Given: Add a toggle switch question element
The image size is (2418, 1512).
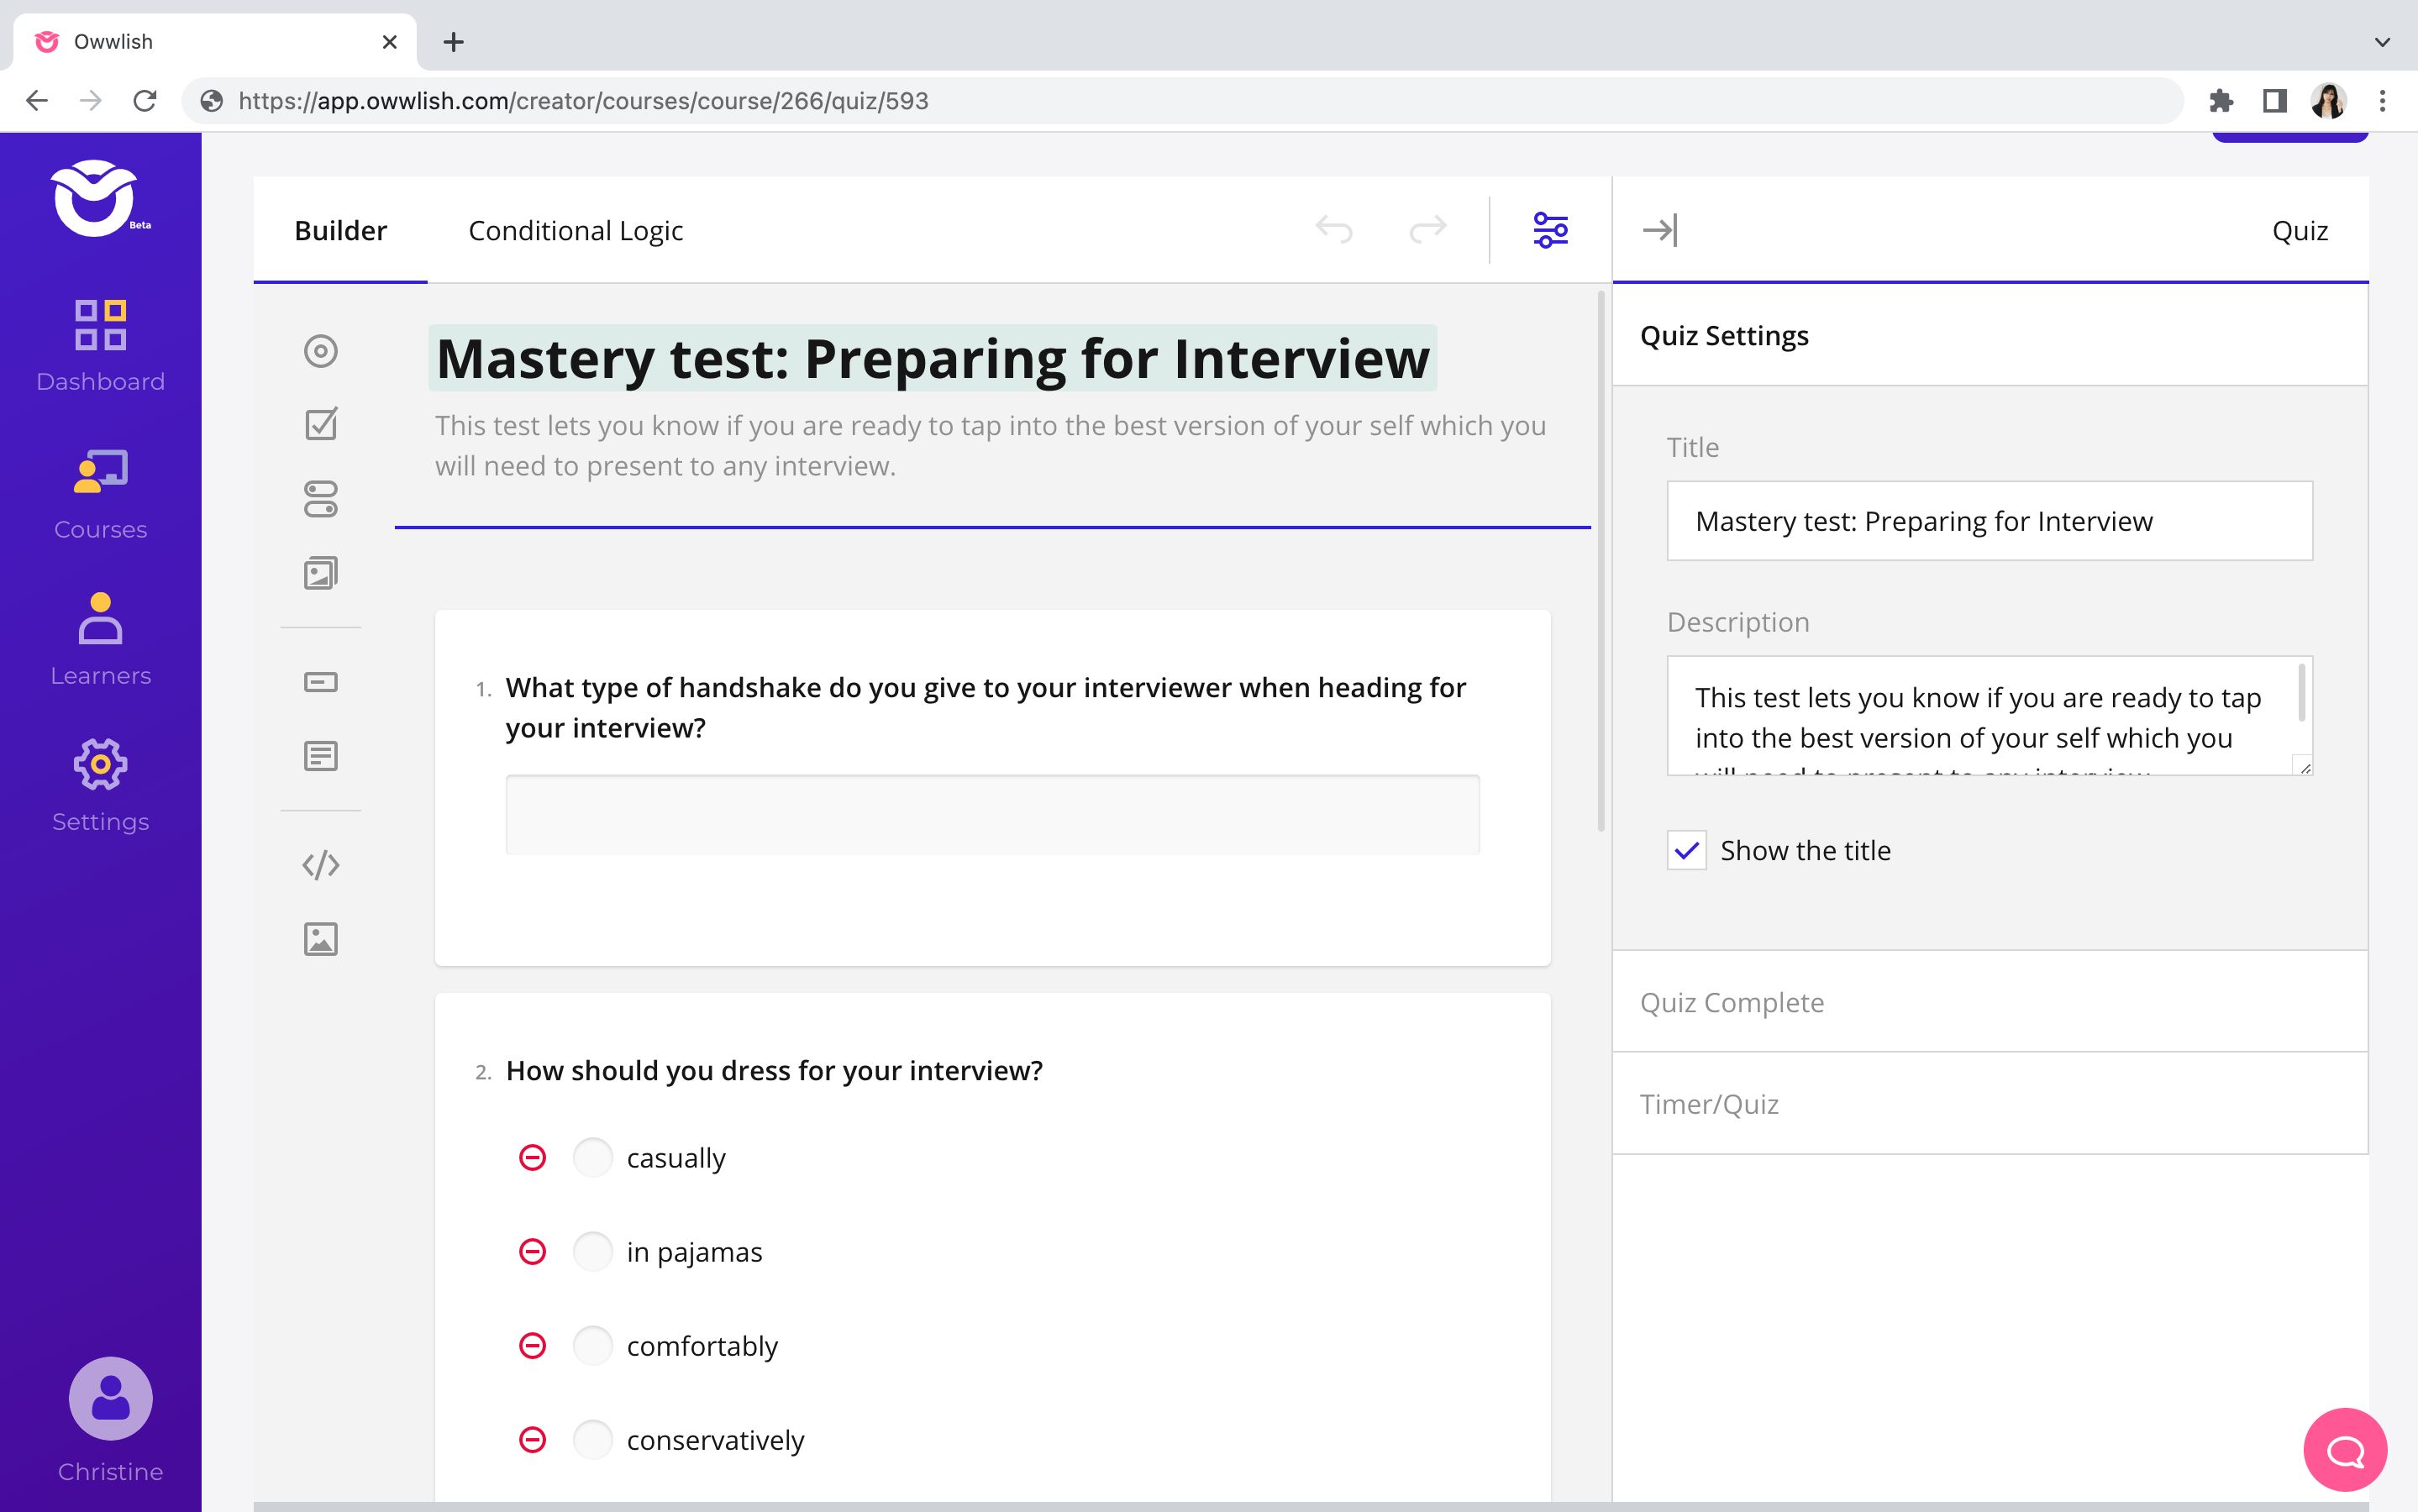Looking at the screenshot, I should tap(320, 499).
